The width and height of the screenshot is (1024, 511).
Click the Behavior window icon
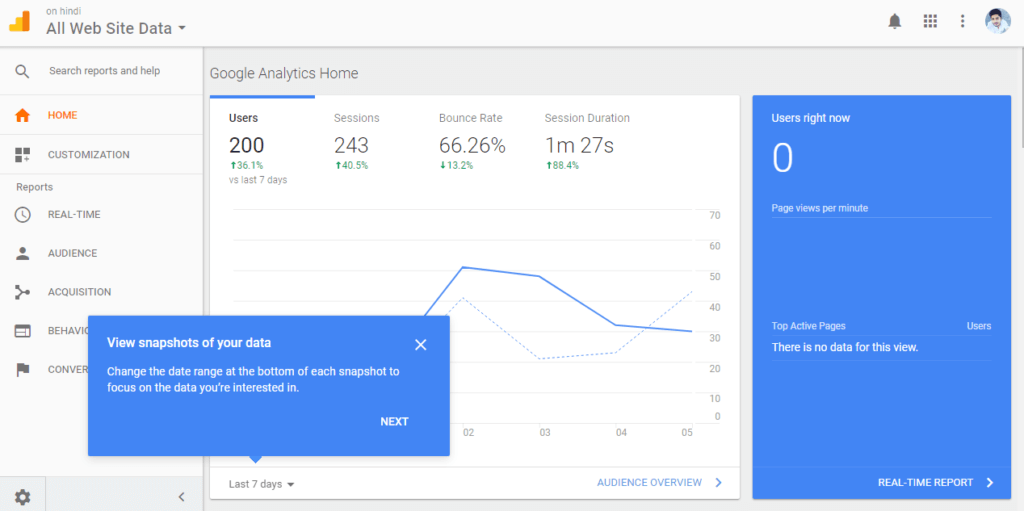[22, 331]
